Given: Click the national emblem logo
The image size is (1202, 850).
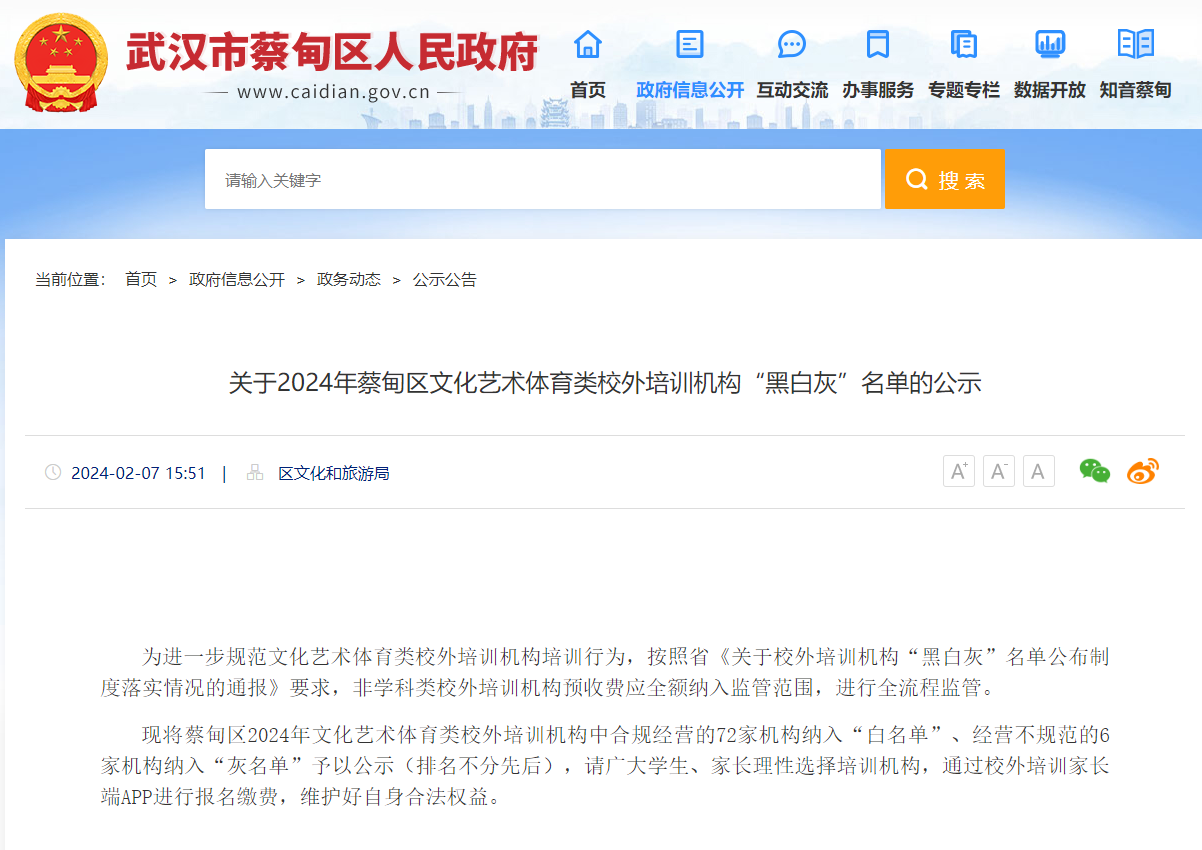Looking at the screenshot, I should [x=60, y=64].
